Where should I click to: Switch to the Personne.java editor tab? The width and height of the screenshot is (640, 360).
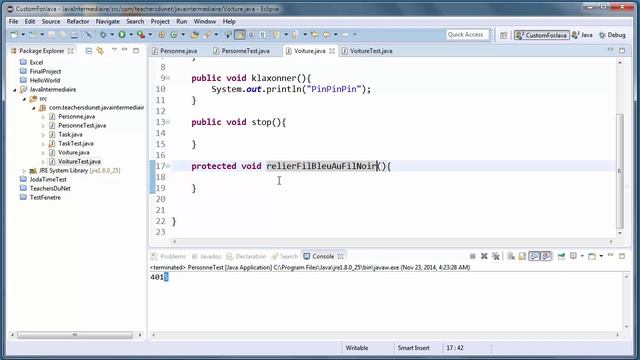coord(178,51)
